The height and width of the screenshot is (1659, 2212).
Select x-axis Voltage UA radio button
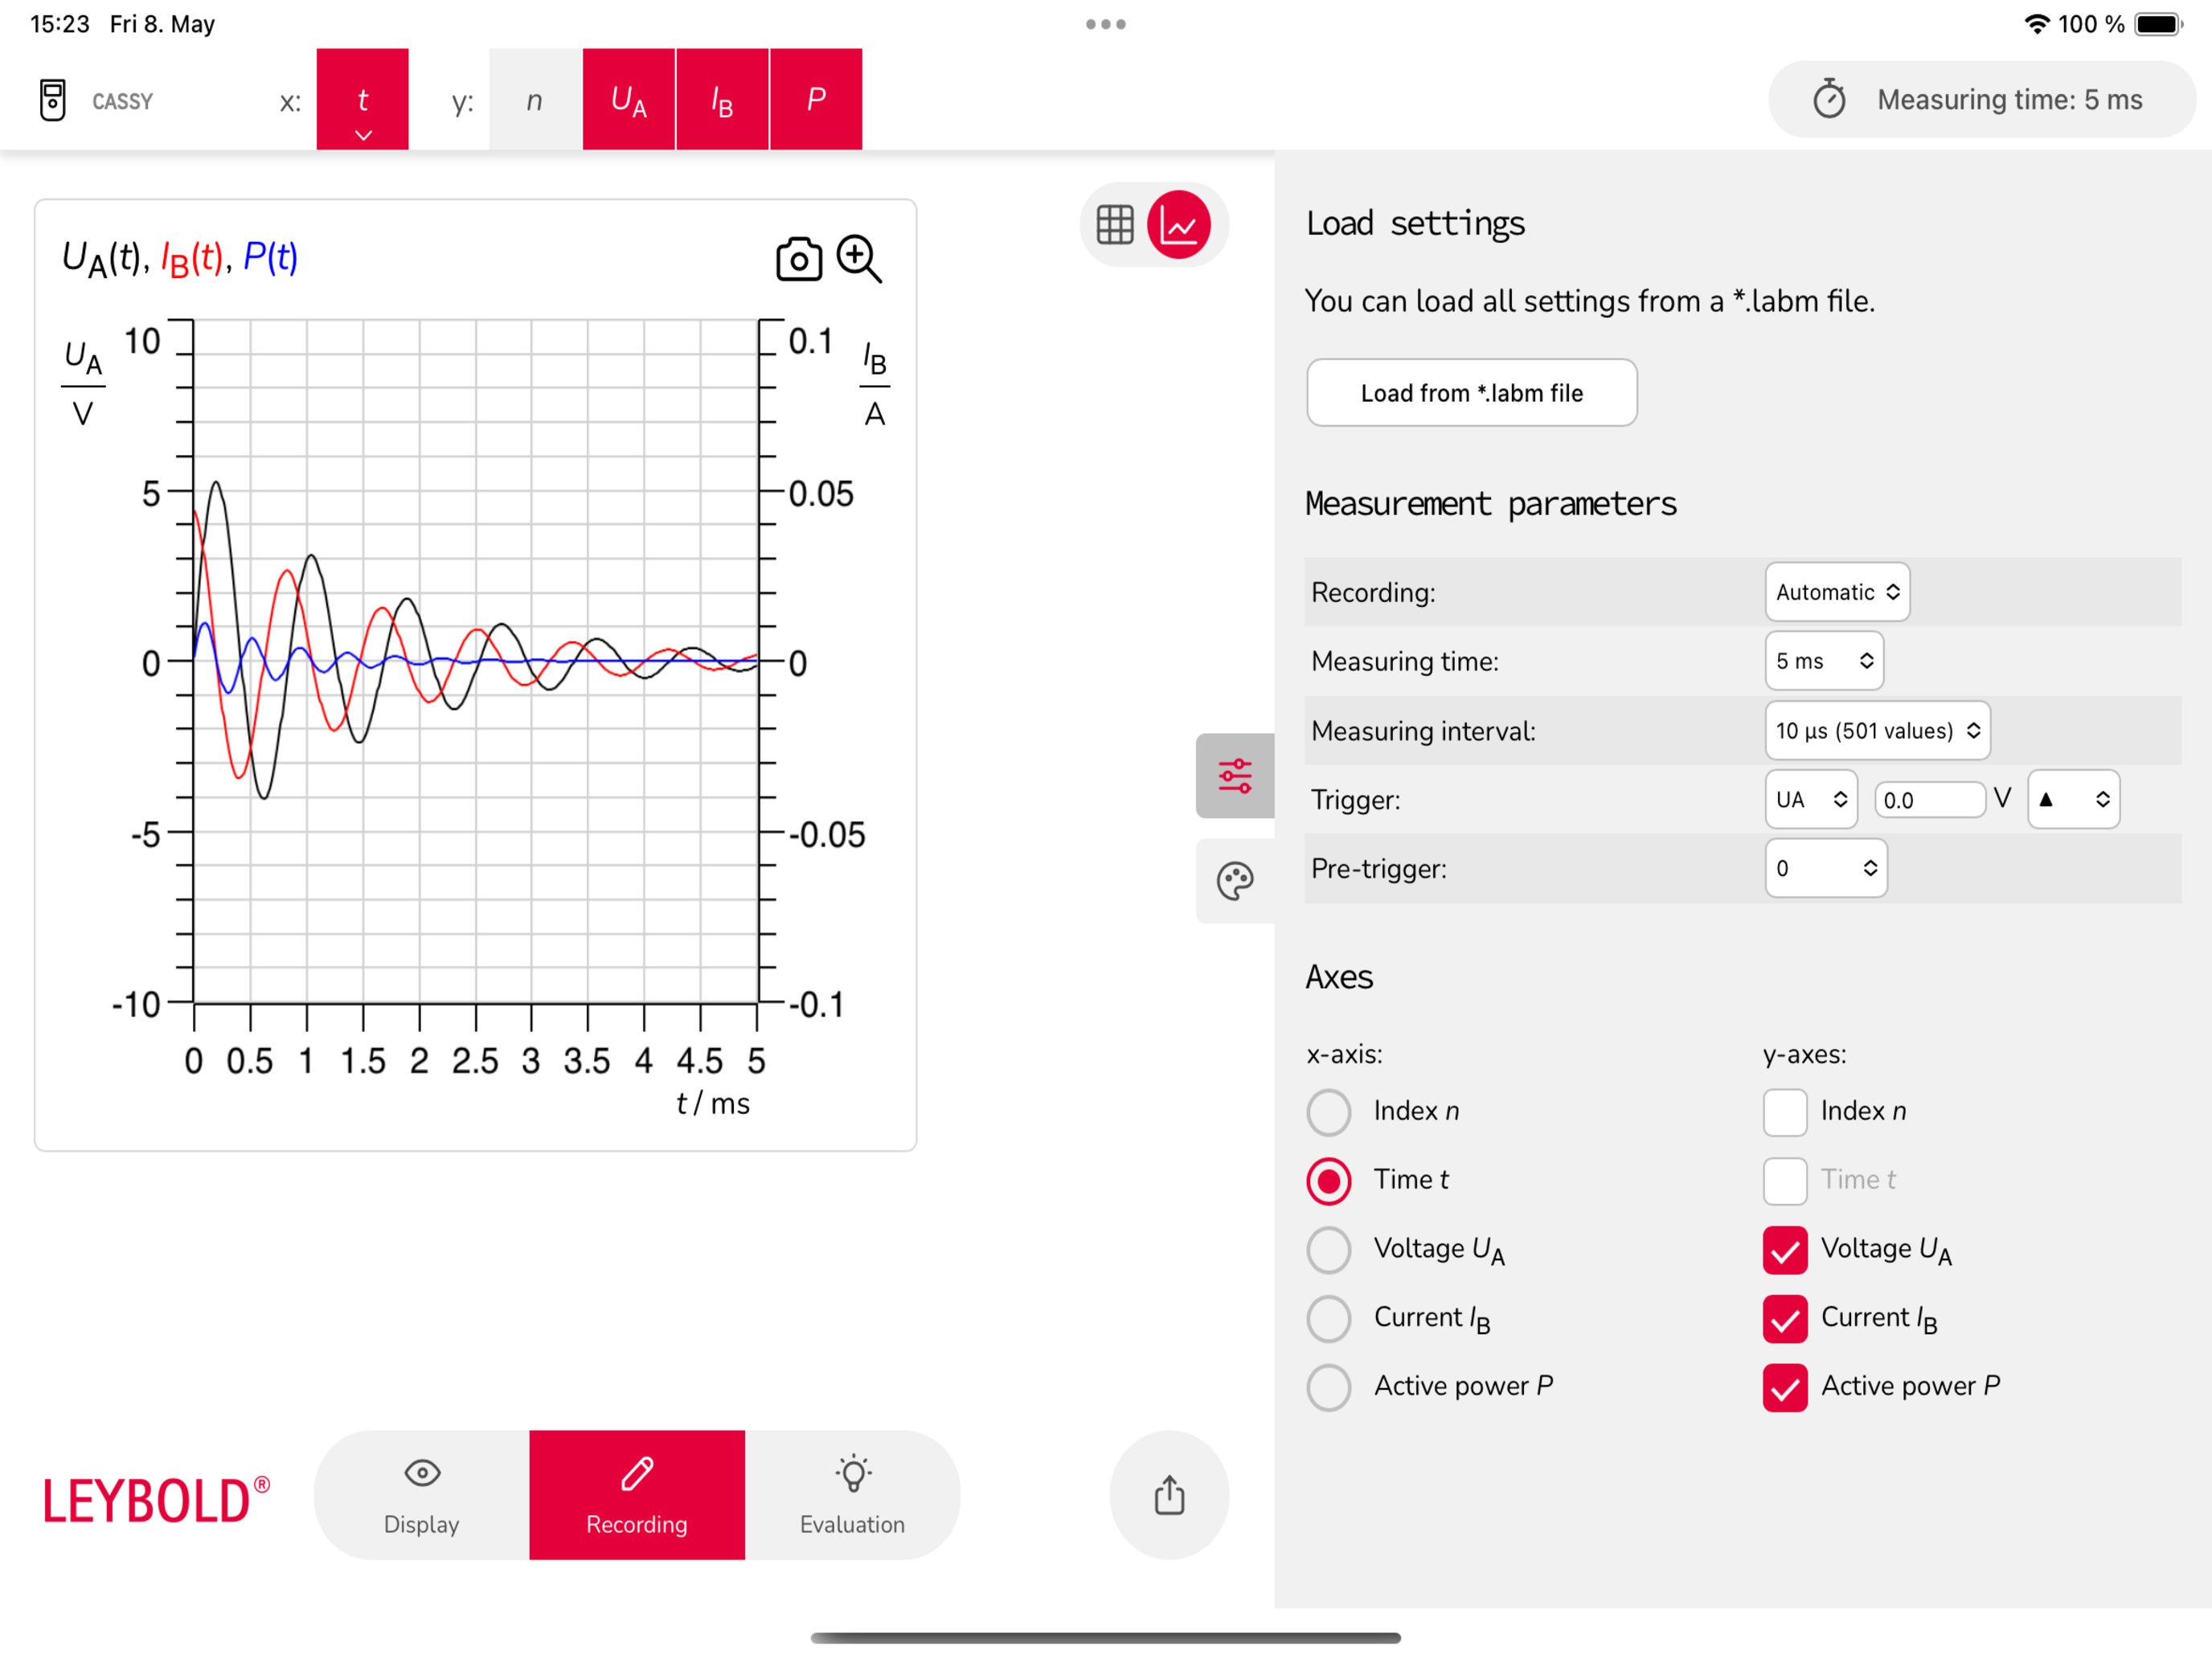click(1329, 1250)
